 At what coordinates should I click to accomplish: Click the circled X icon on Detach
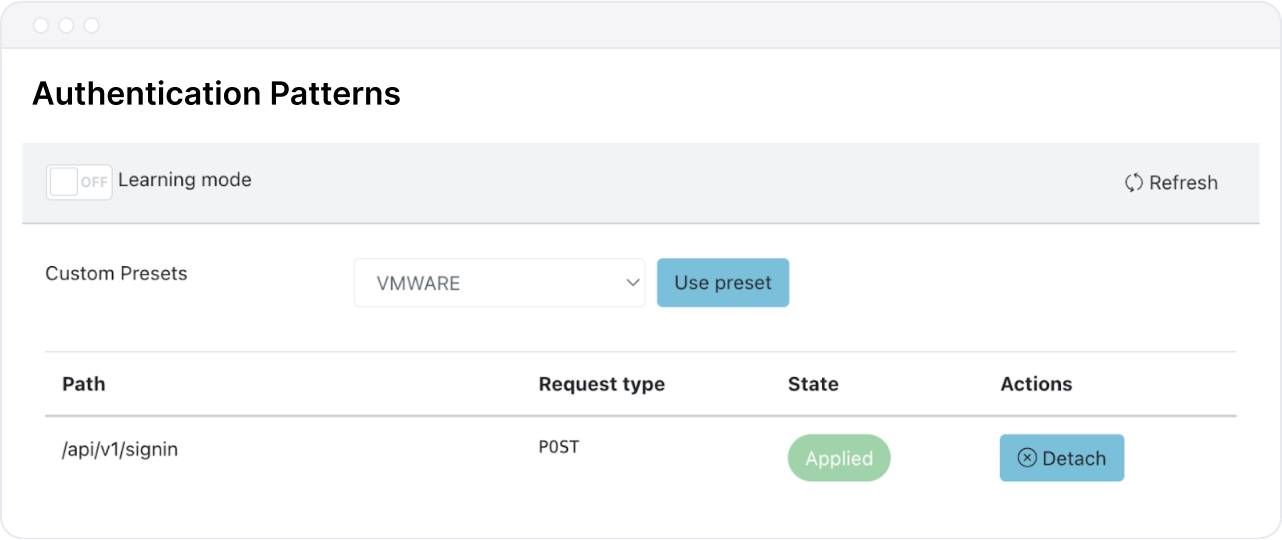click(x=1027, y=458)
